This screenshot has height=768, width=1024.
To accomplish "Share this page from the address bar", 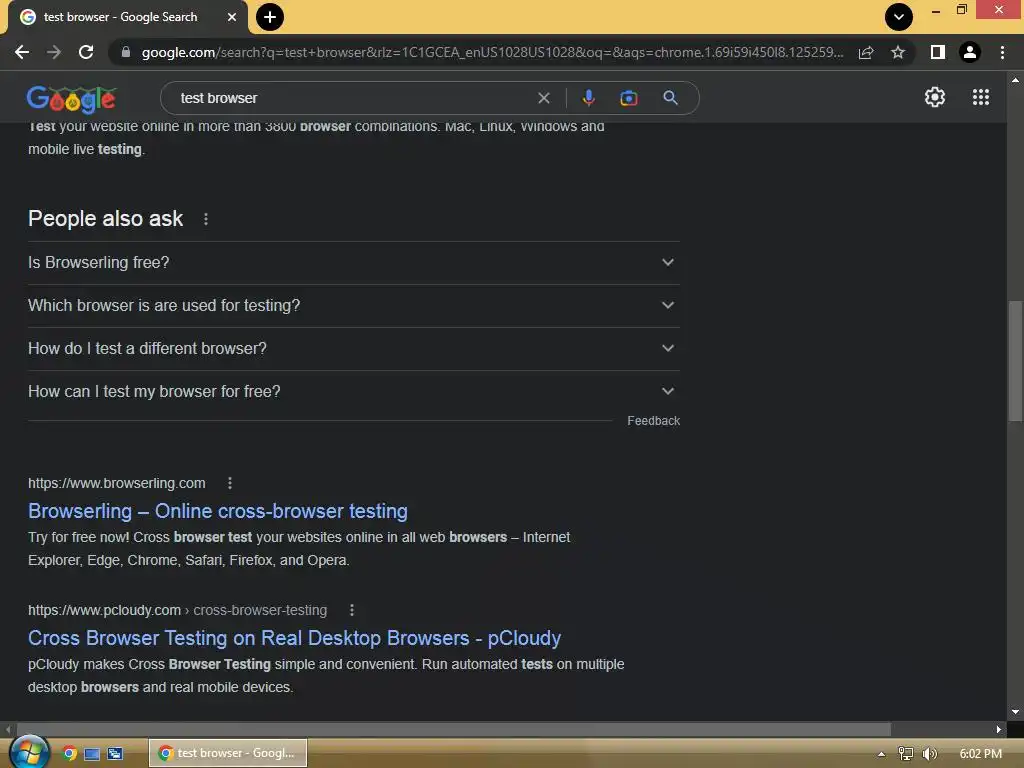I will (x=866, y=52).
